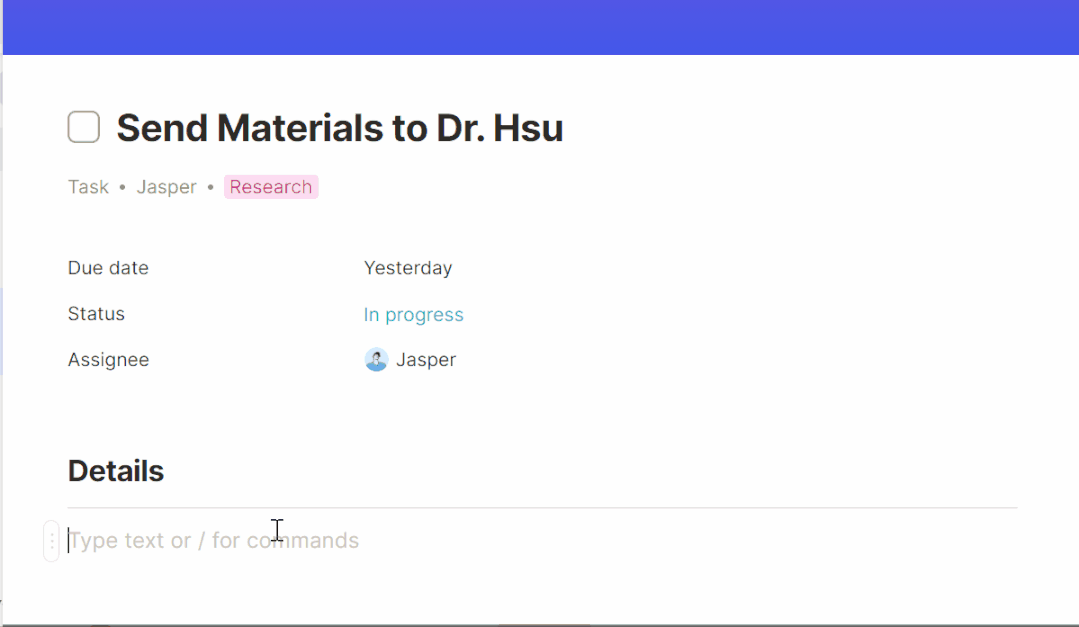1079x627 pixels.
Task: Open the Jasper link in subtitle row
Action: tap(166, 187)
